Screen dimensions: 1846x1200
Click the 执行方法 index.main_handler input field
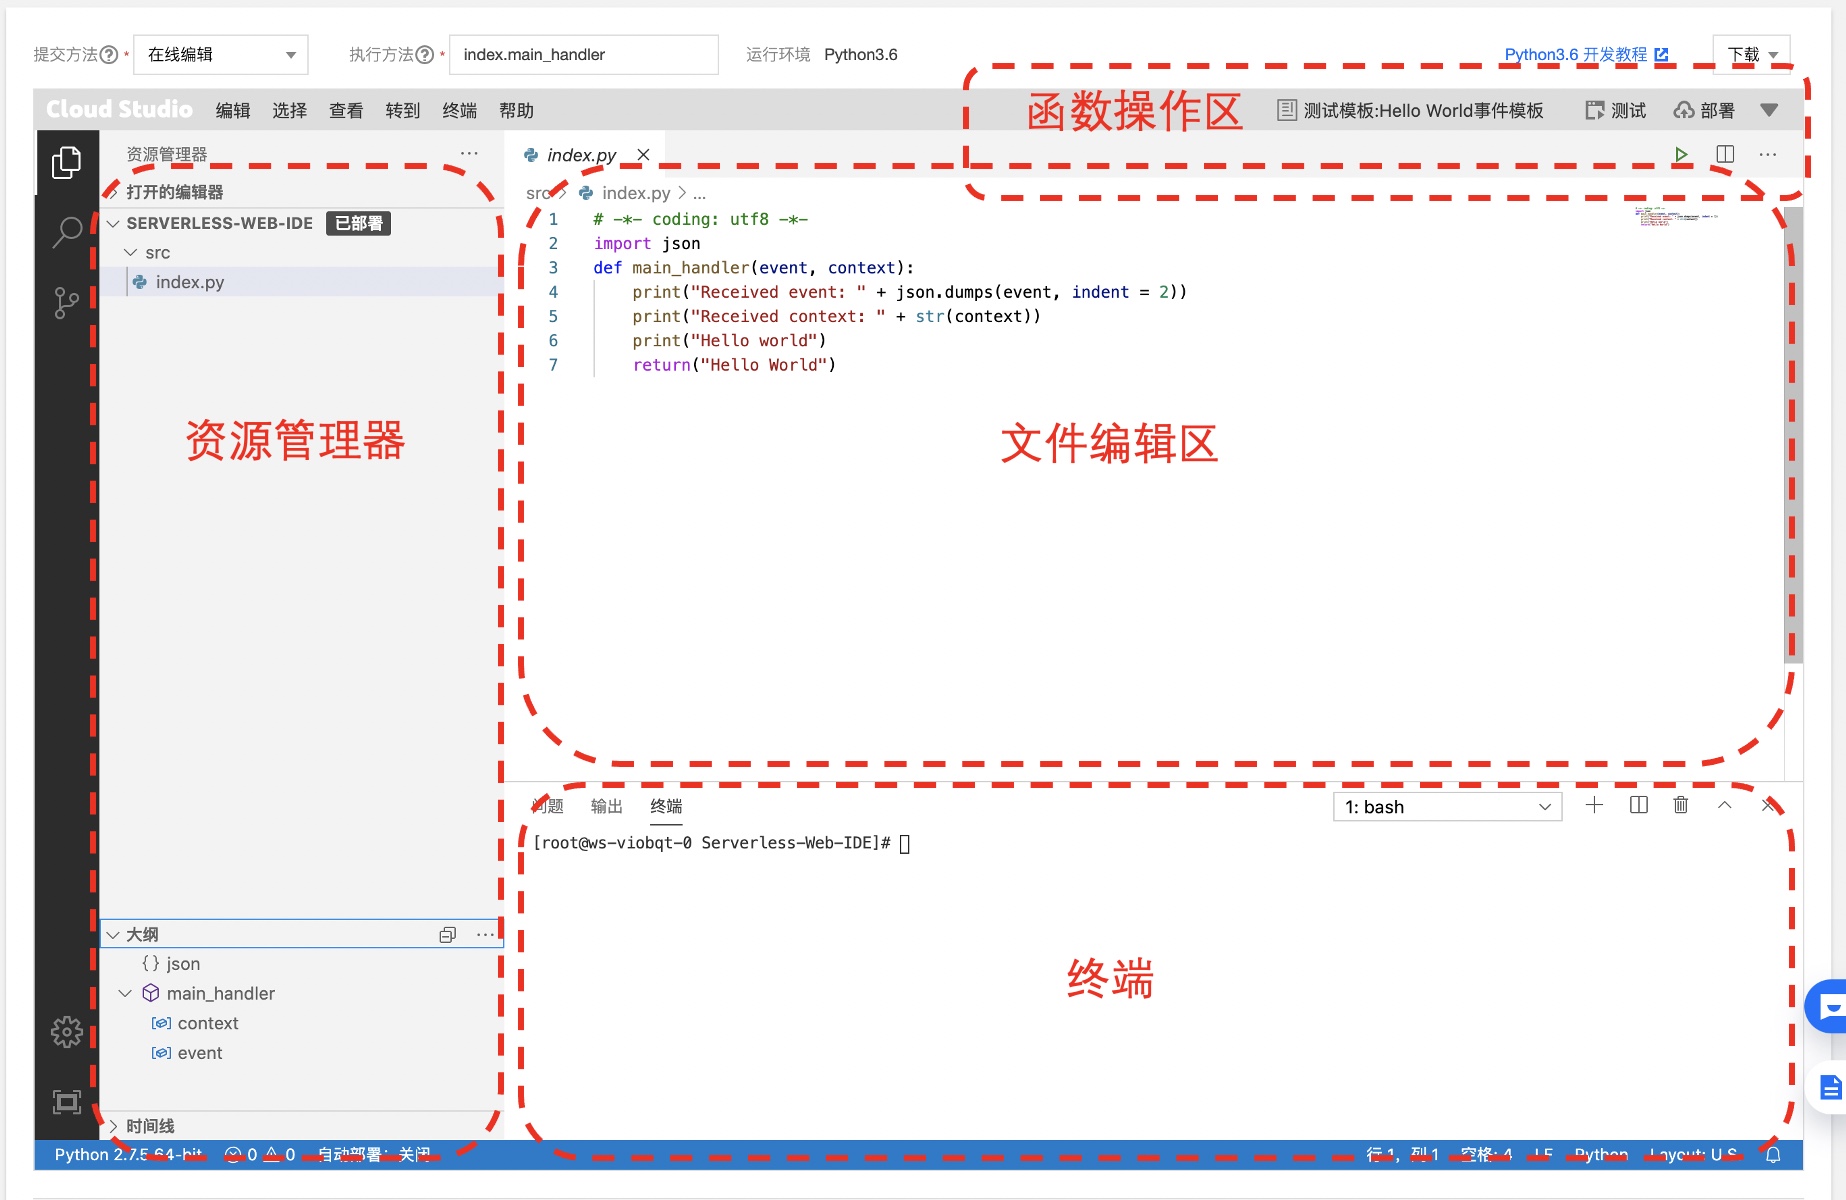click(x=583, y=55)
